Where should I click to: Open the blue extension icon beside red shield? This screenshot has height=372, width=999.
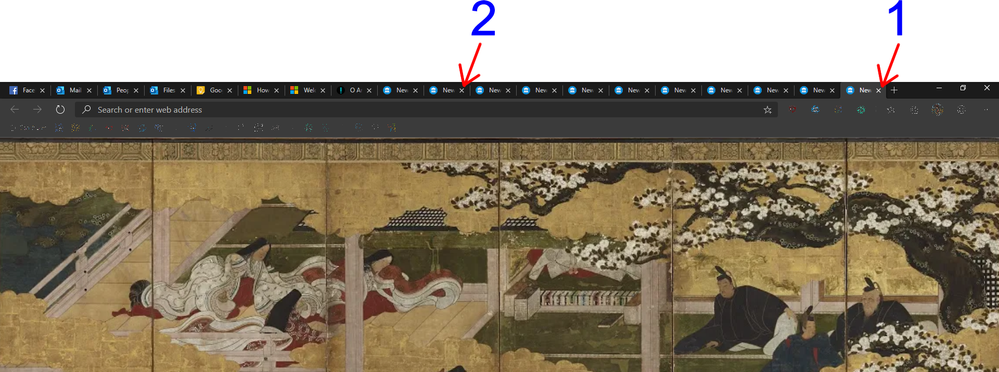point(815,110)
